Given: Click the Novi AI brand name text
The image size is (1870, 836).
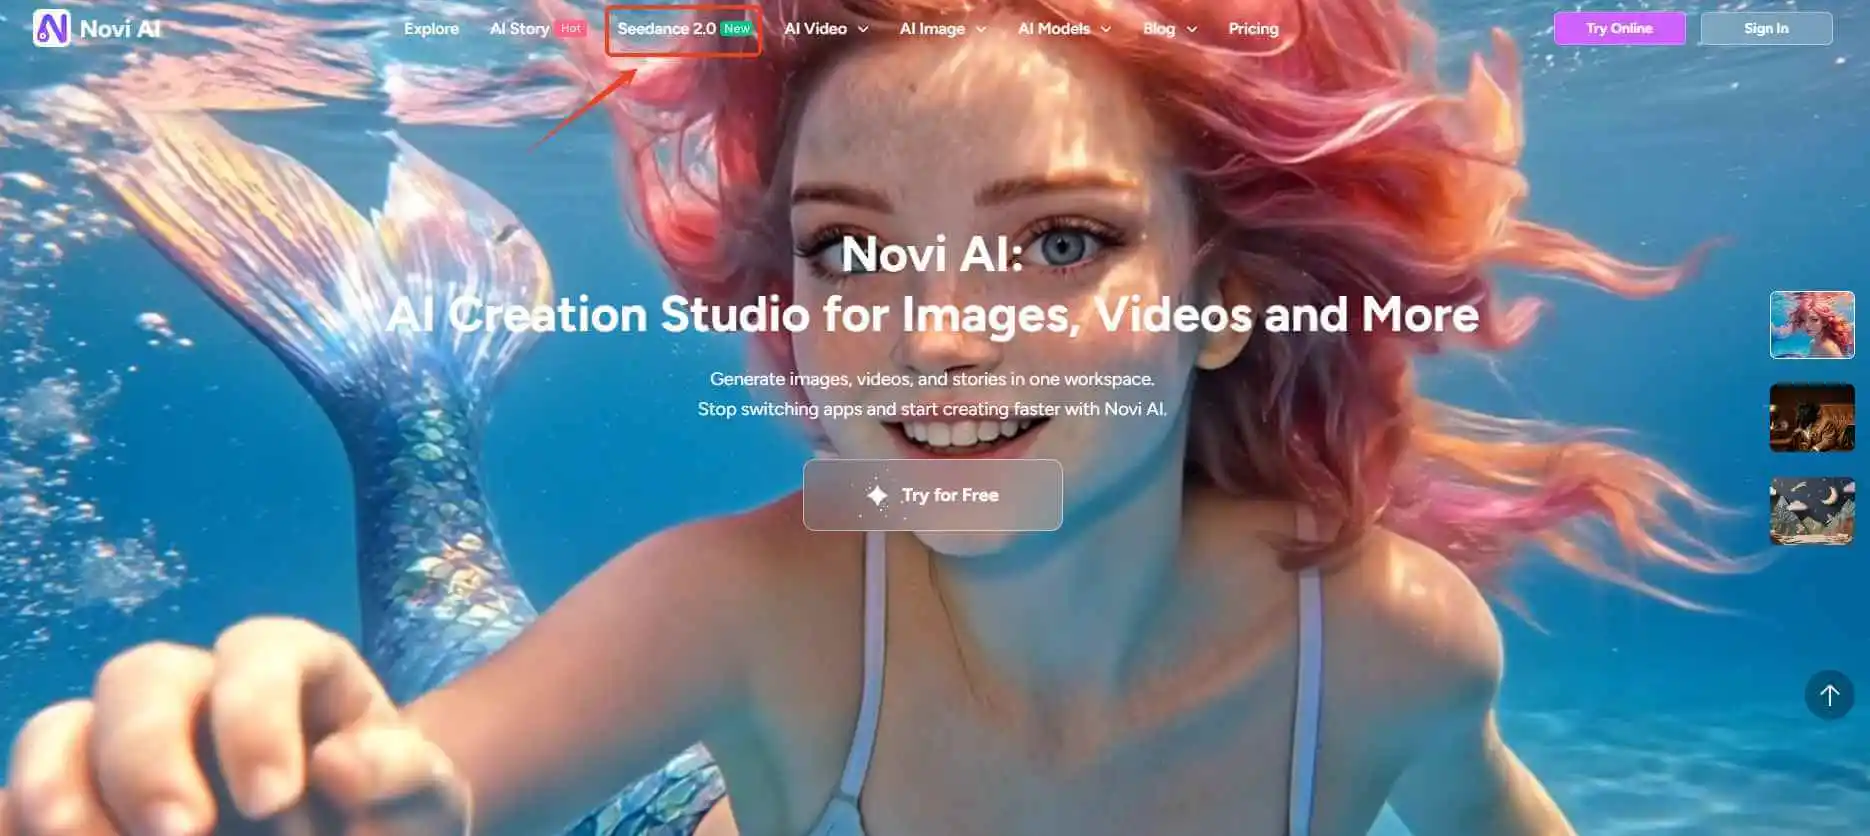Looking at the screenshot, I should point(120,29).
